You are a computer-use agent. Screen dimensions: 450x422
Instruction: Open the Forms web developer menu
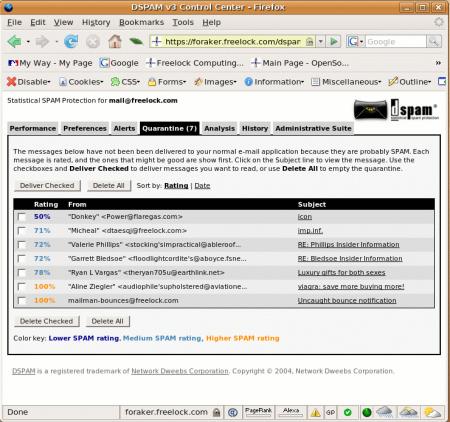(x=167, y=82)
